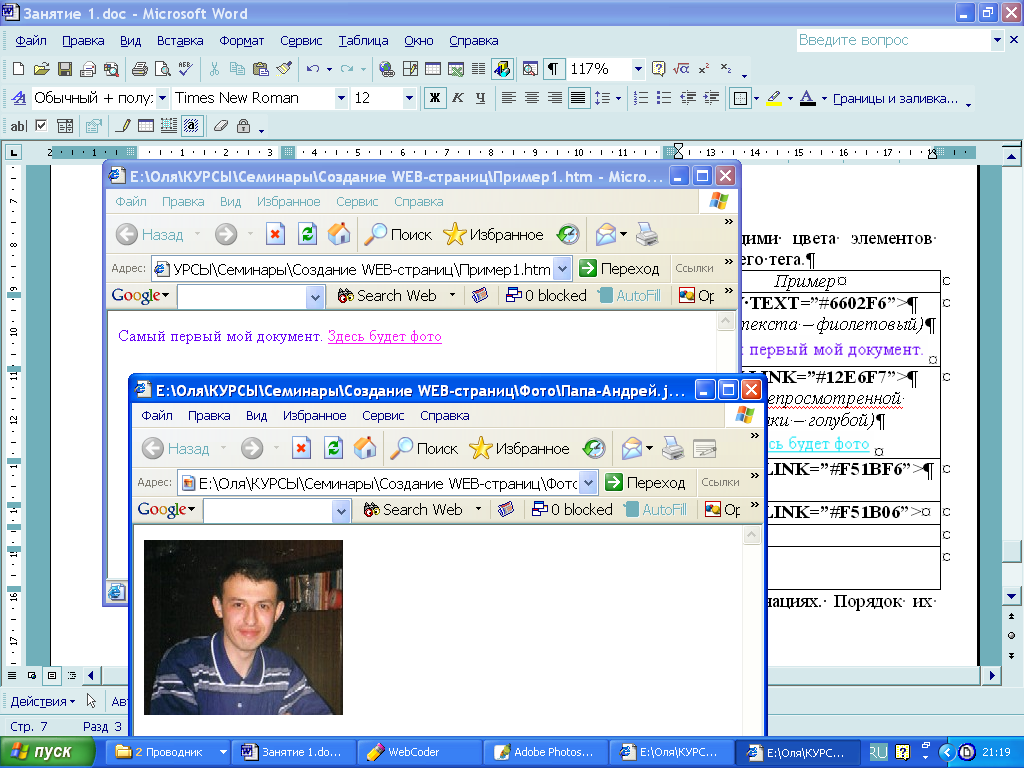The image size is (1024, 768).
Task: Click Поиск search icon in Папа-Андрей window
Action: point(424,449)
